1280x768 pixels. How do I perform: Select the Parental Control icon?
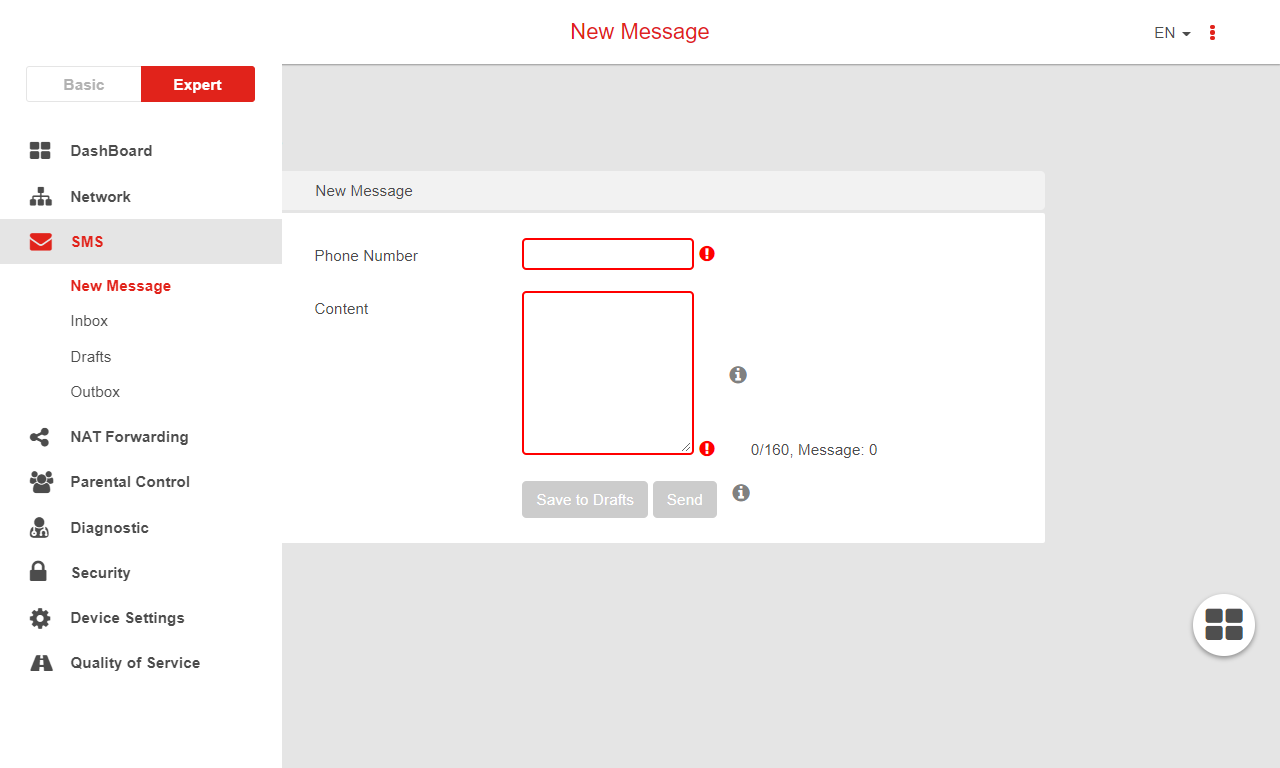pyautogui.click(x=40, y=482)
